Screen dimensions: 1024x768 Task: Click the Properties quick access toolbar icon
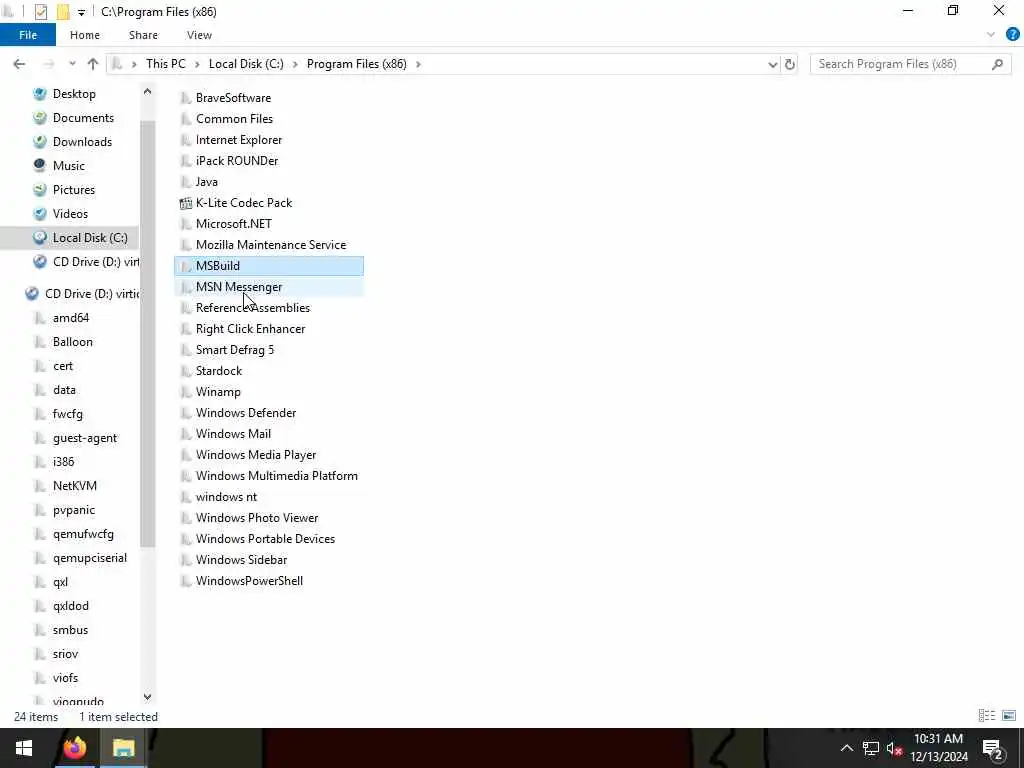(40, 12)
